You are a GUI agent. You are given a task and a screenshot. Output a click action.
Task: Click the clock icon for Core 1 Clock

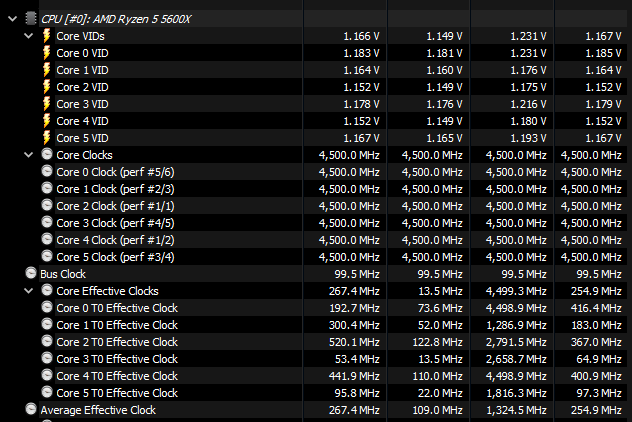tap(47, 188)
